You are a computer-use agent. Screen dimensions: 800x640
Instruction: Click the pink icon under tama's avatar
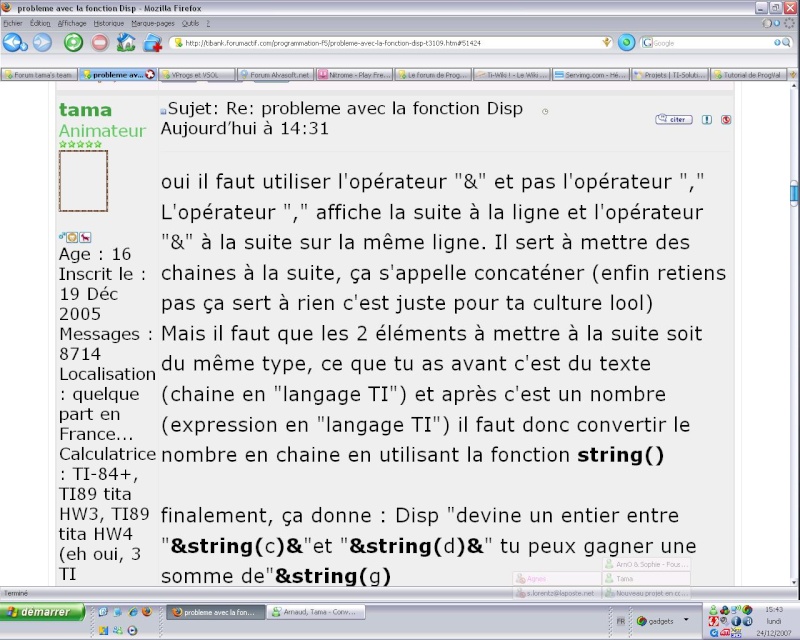(x=85, y=237)
